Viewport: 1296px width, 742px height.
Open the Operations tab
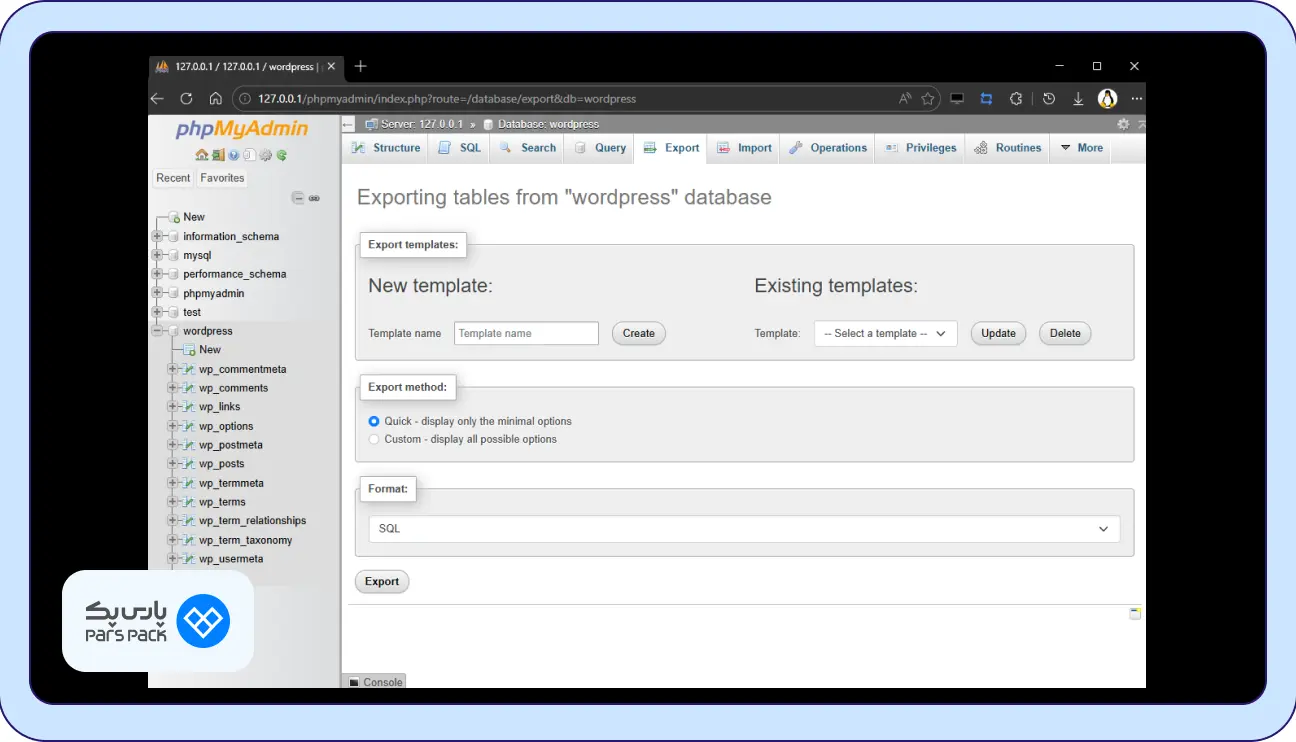tap(828, 148)
